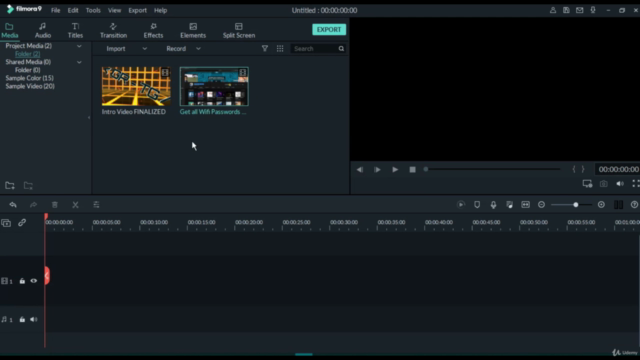Switch to the Elements tab
The image size is (640, 360).
click(x=193, y=30)
